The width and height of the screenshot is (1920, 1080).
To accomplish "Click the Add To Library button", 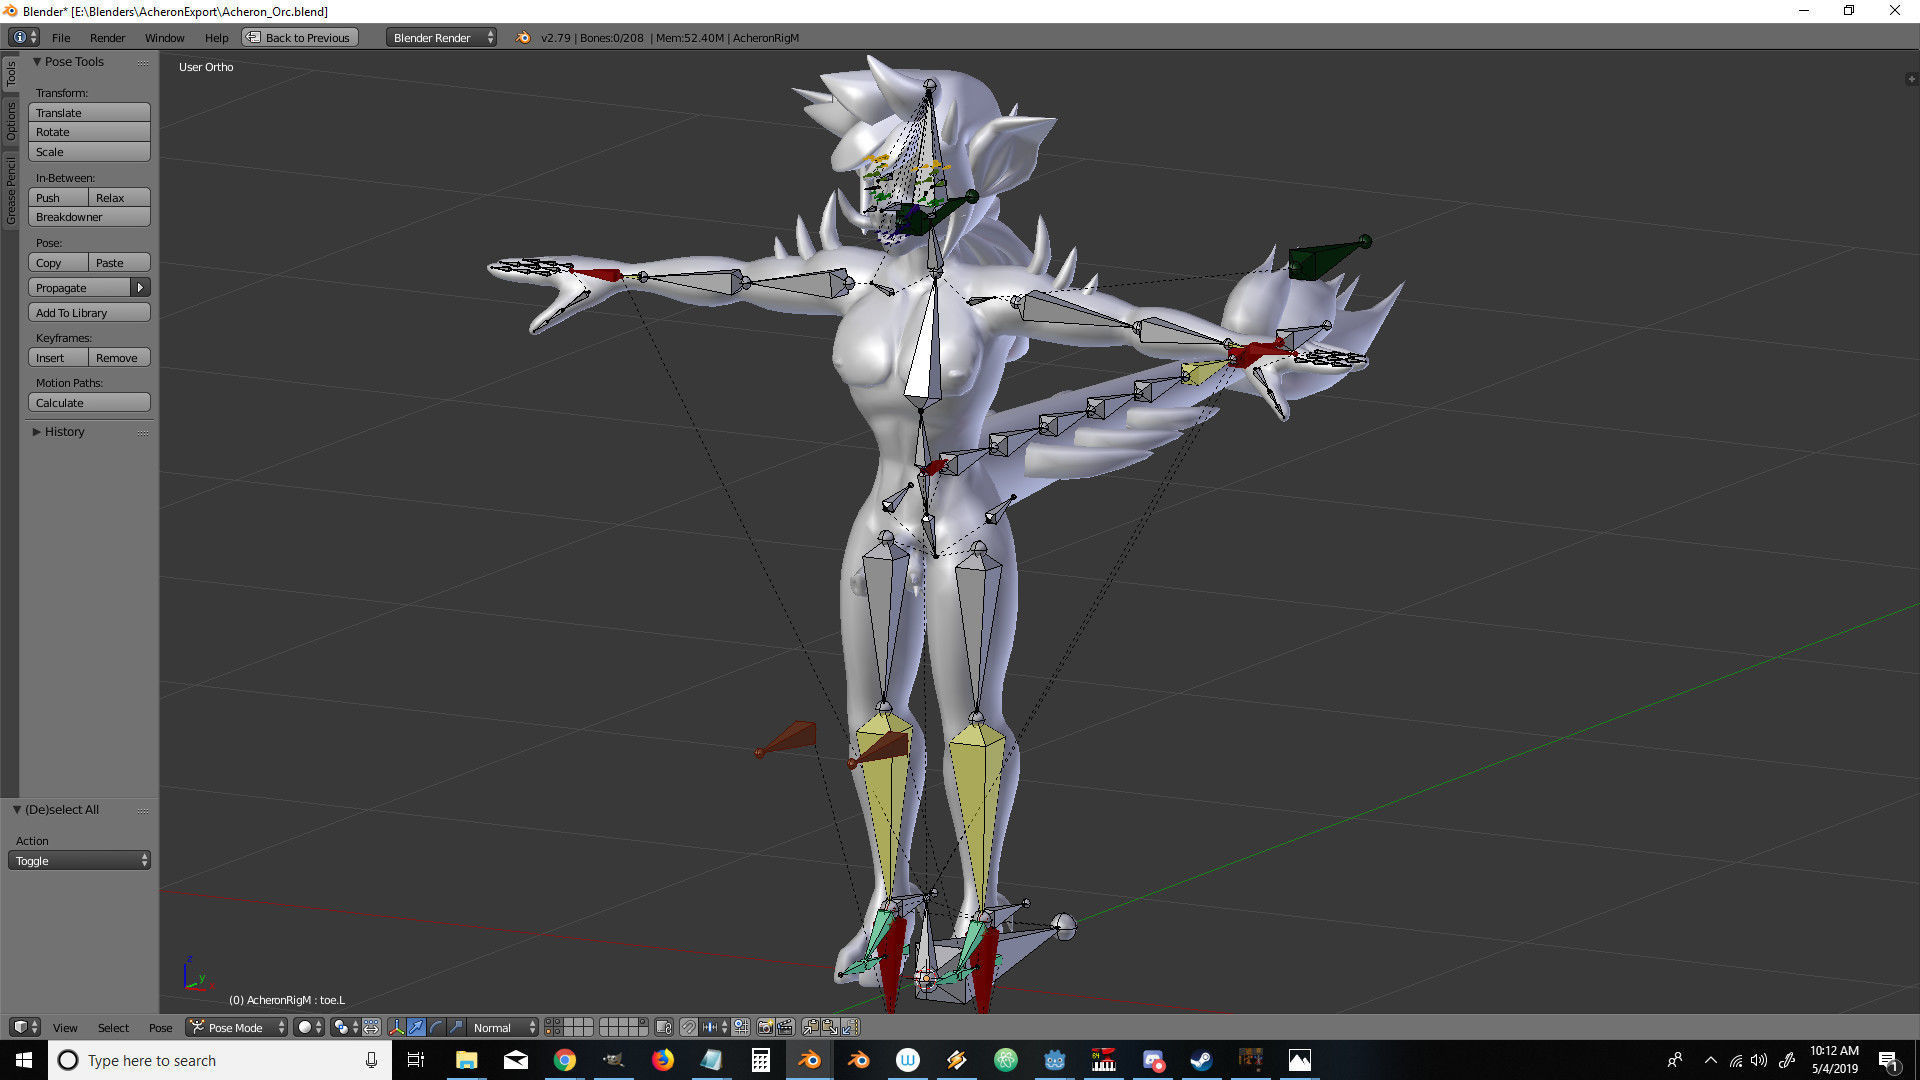I will coord(89,313).
